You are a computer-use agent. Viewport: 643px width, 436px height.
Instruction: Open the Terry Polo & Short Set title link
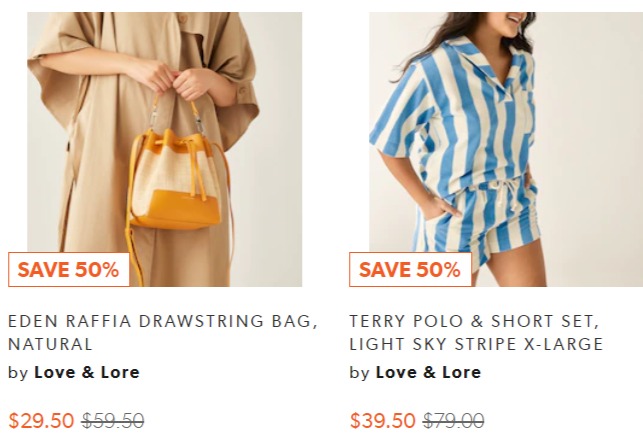tap(476, 332)
